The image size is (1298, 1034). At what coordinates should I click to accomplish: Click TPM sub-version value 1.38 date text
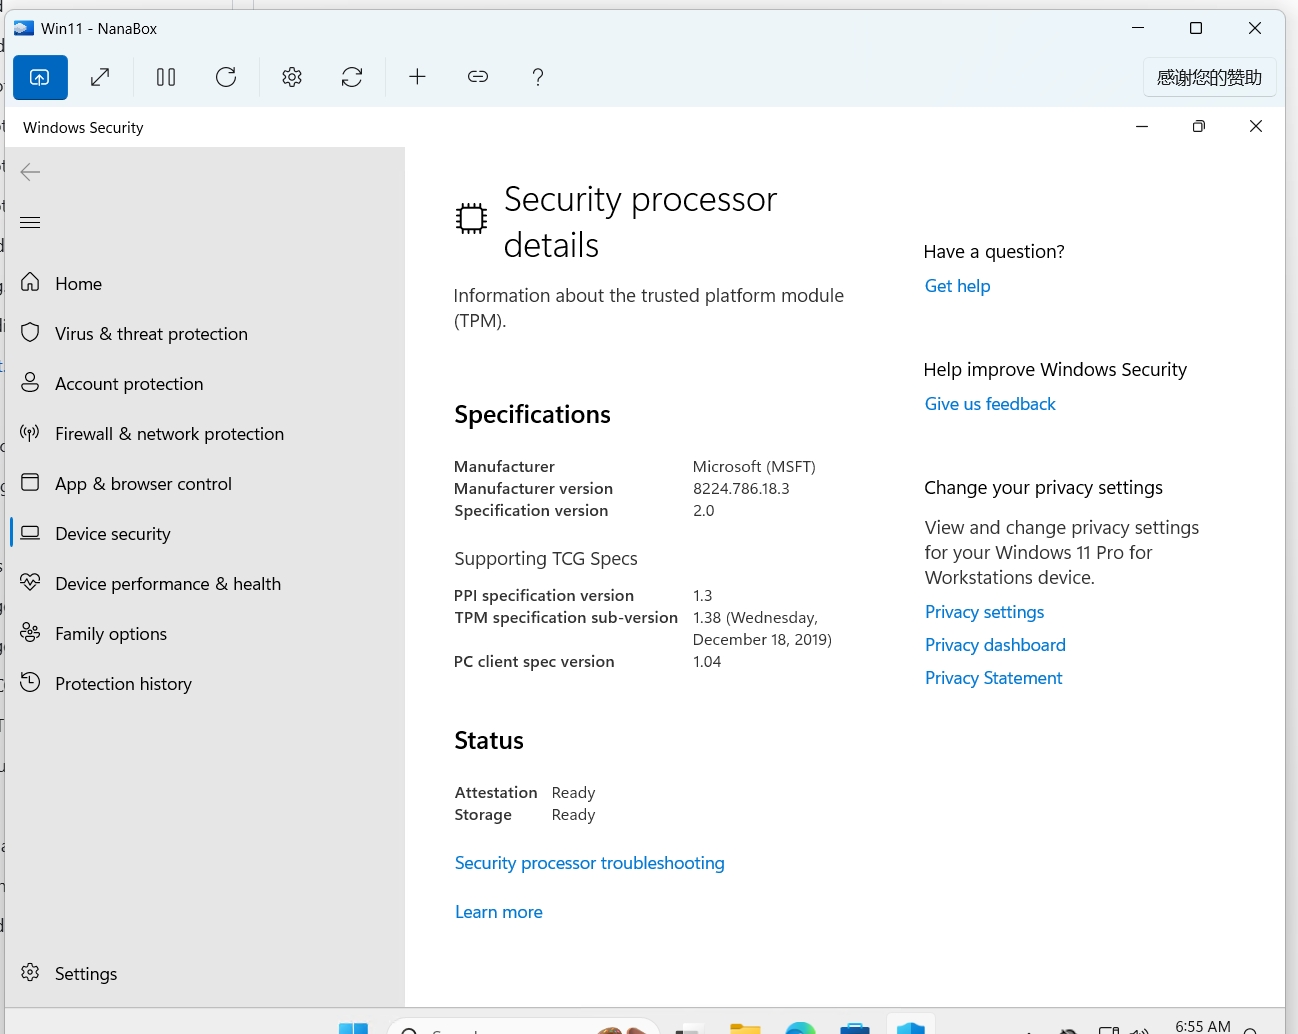762,629
